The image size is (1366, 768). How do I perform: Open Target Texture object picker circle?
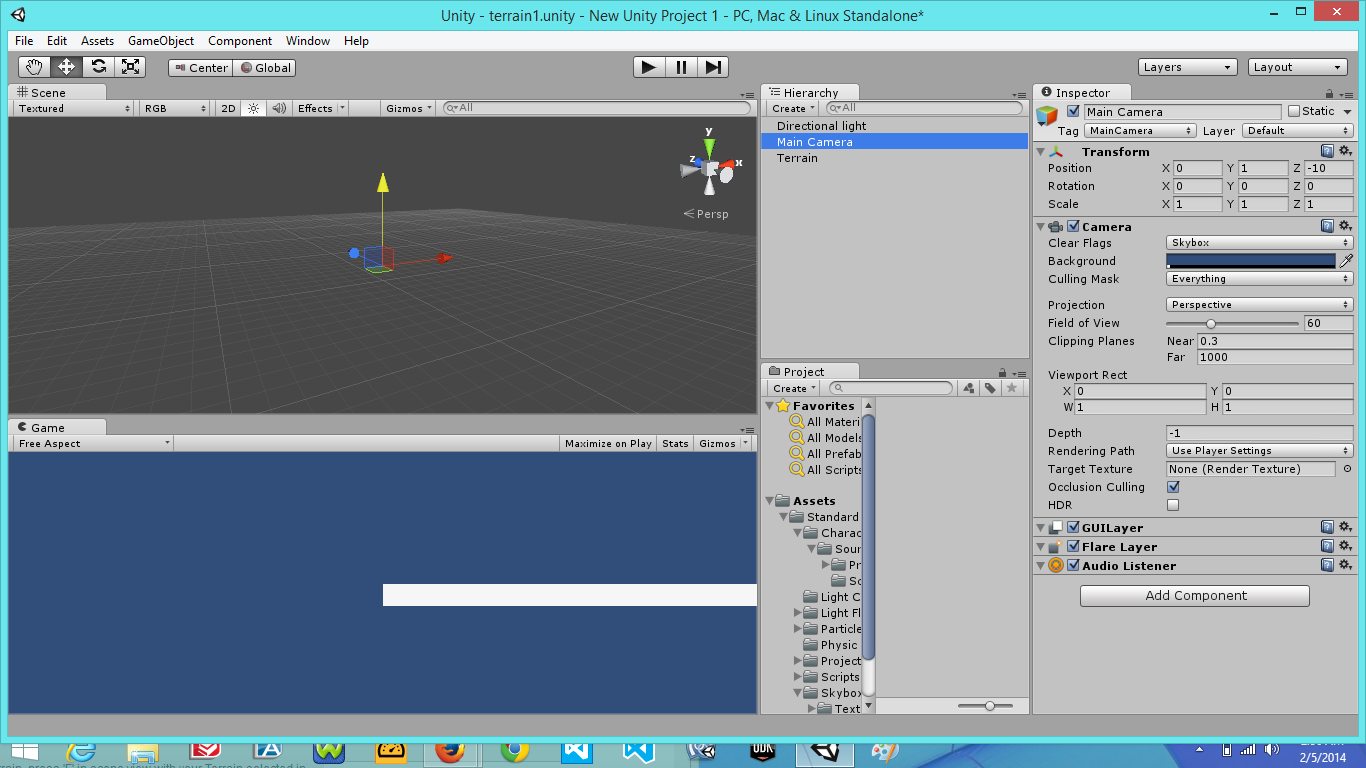1347,469
